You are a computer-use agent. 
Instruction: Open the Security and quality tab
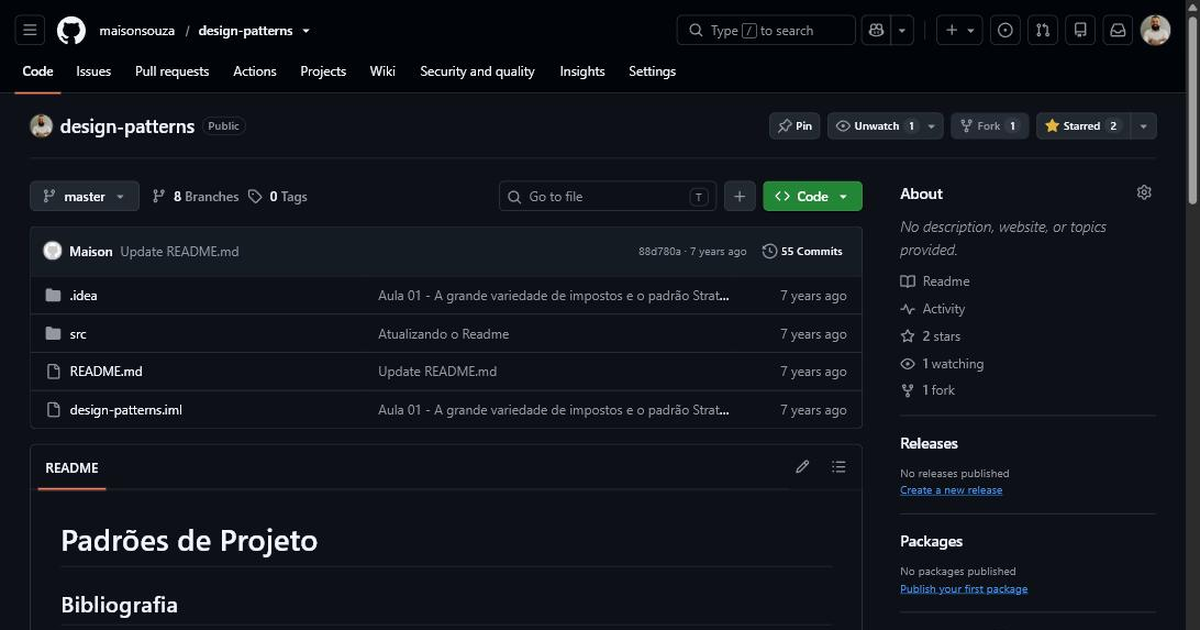[477, 71]
